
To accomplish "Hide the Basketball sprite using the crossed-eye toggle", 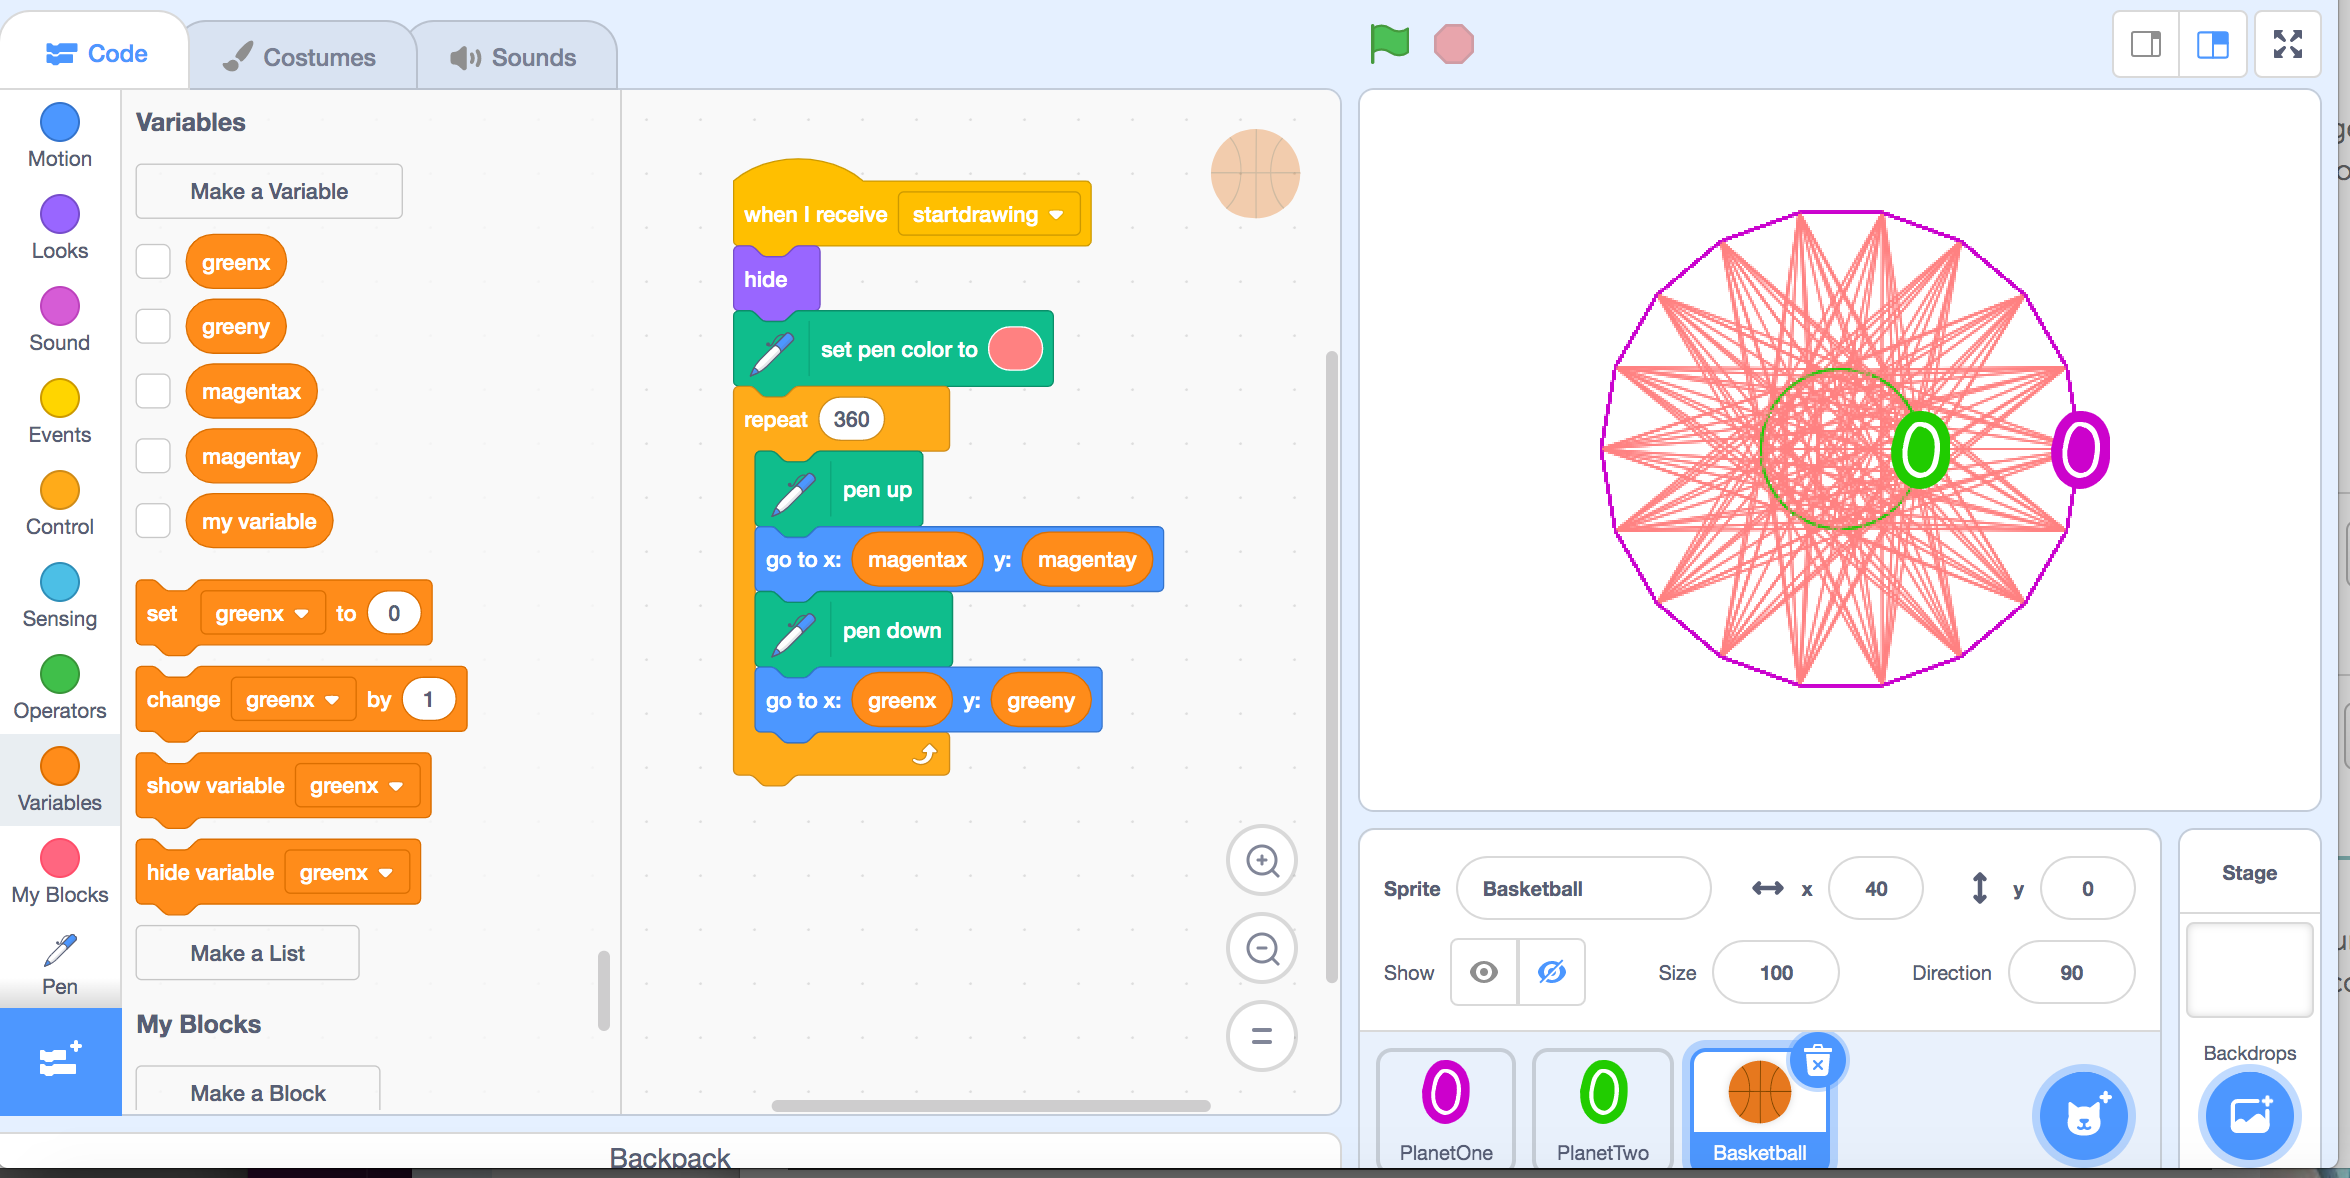I will pyautogui.click(x=1552, y=972).
